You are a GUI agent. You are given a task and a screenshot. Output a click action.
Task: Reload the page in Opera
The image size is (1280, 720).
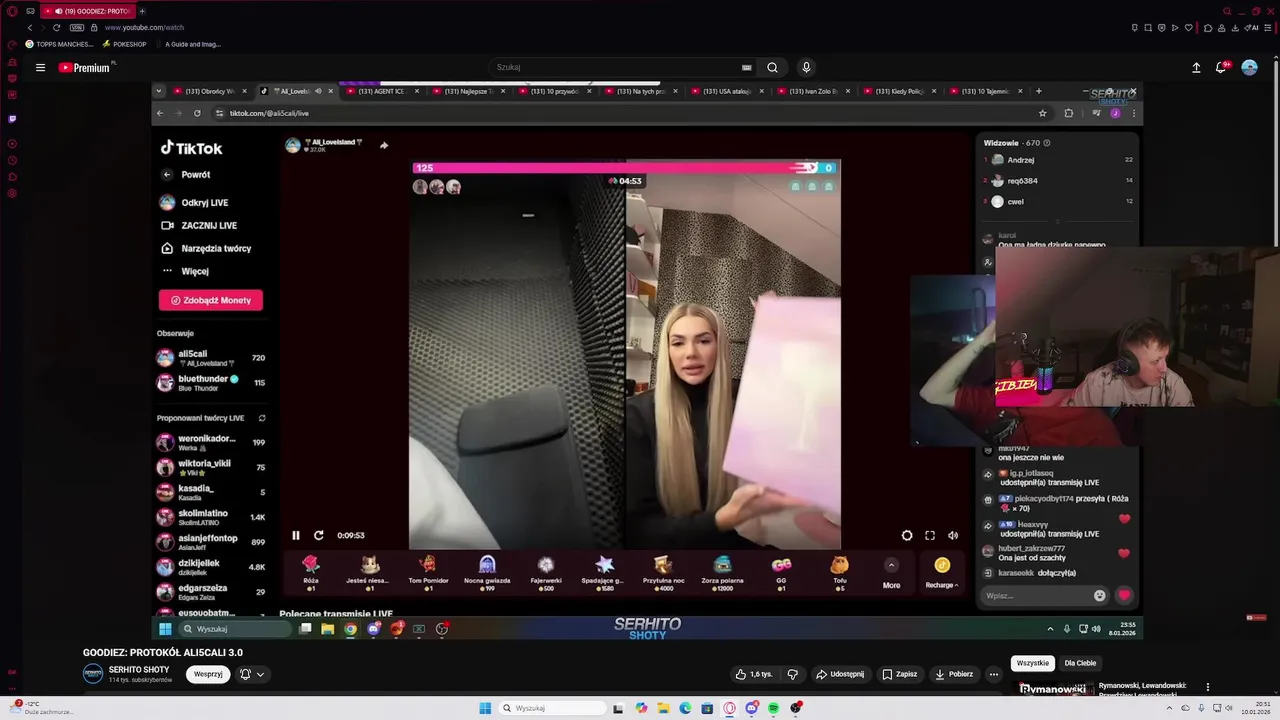coord(56,27)
